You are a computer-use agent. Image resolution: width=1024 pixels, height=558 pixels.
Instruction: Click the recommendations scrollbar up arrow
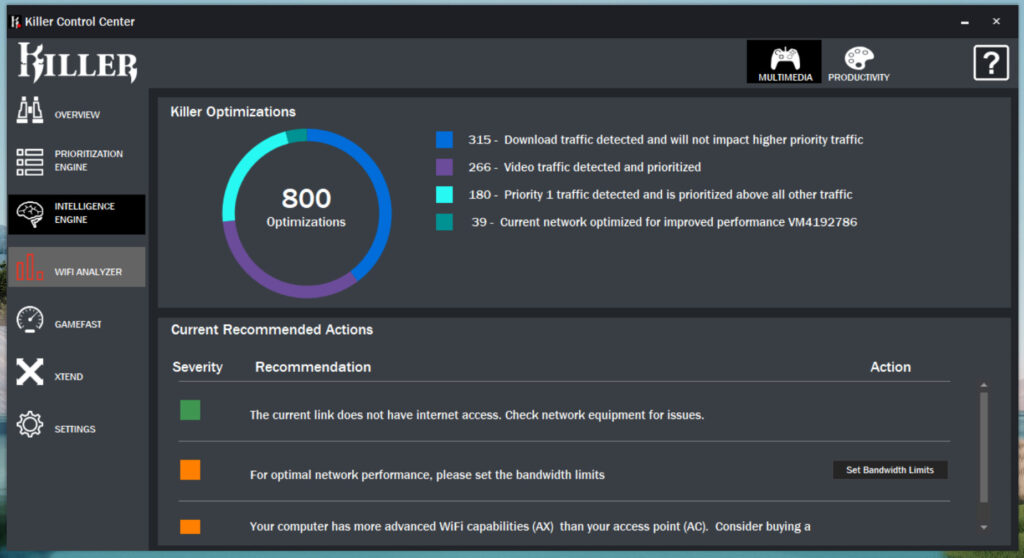click(x=984, y=385)
